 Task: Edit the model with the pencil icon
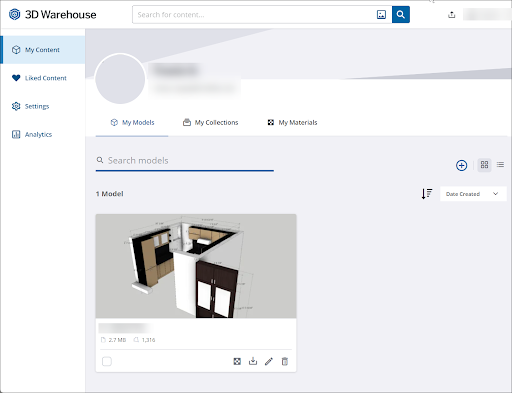coord(269,361)
